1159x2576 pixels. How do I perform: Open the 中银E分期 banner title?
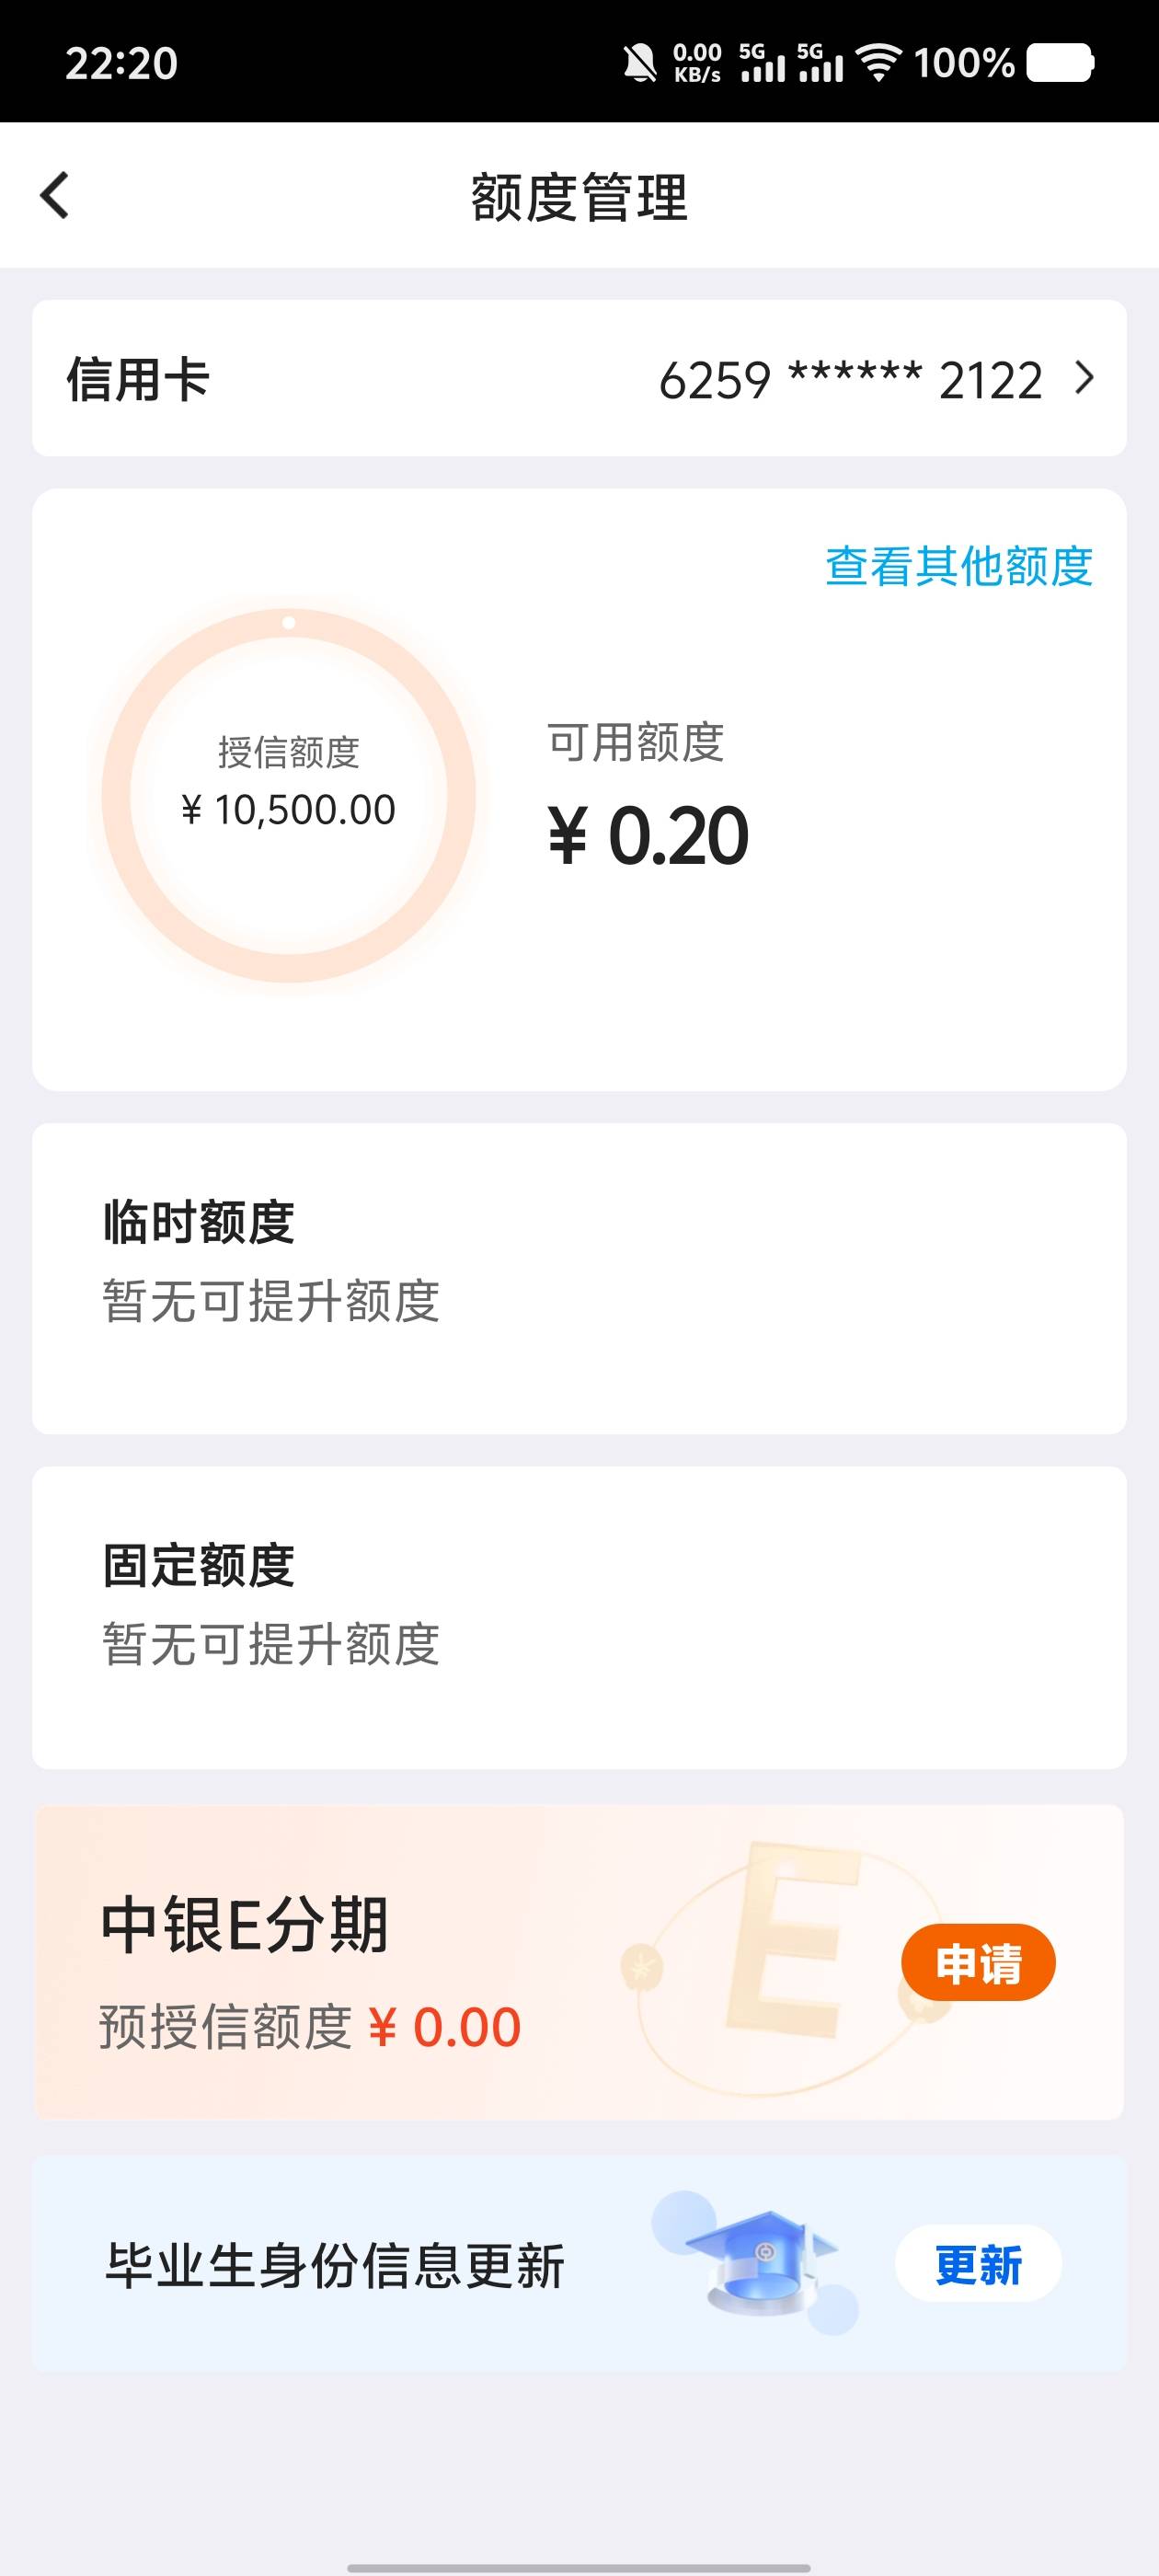(244, 1925)
